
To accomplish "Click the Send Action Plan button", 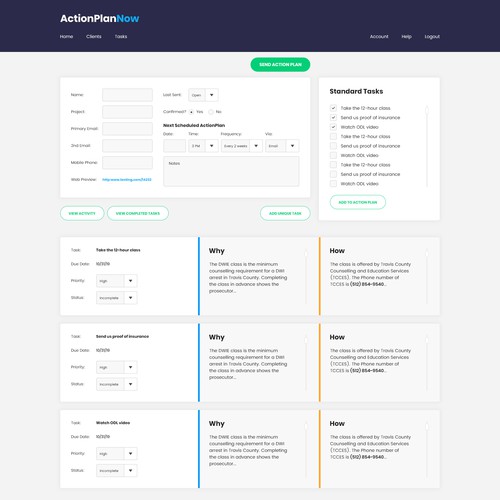I will coord(280,64).
